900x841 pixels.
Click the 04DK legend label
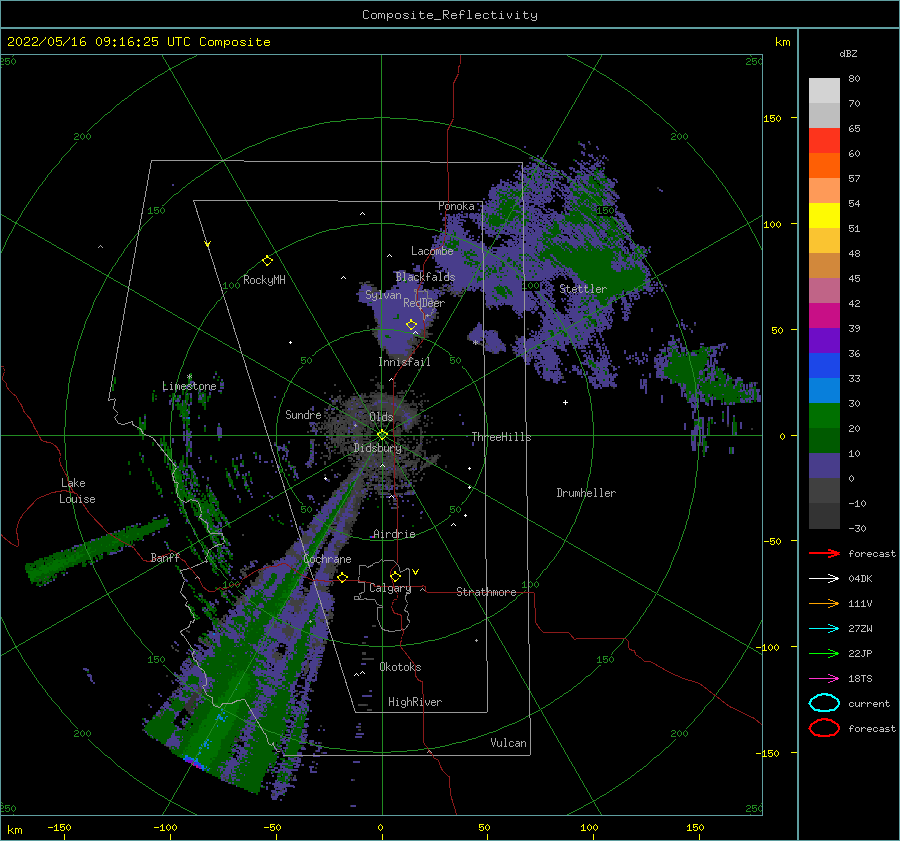pyautogui.click(x=860, y=579)
